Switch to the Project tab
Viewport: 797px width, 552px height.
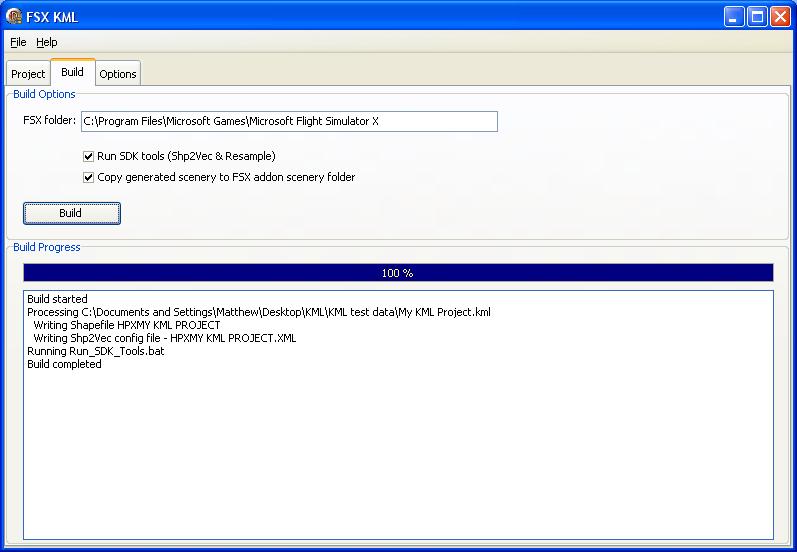(x=28, y=74)
